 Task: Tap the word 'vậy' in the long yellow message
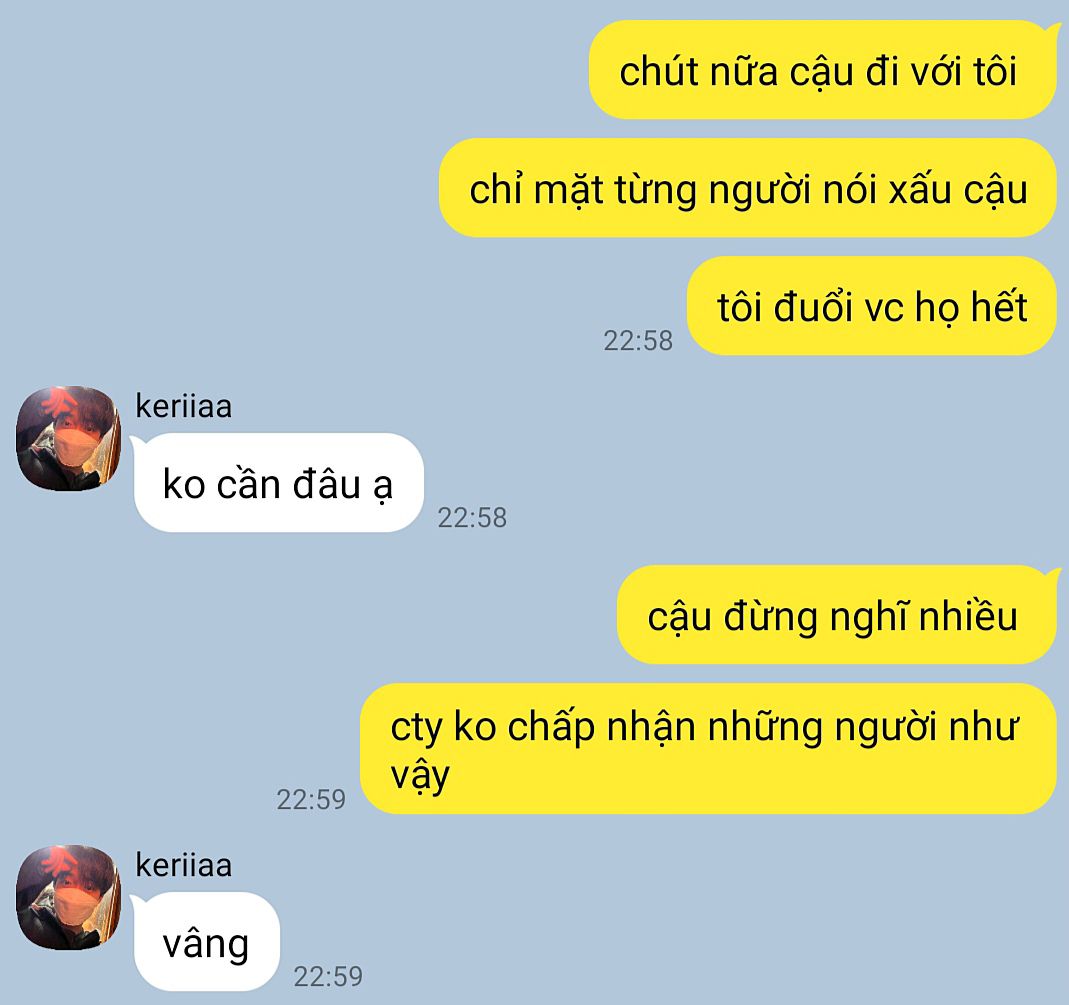click(x=420, y=776)
